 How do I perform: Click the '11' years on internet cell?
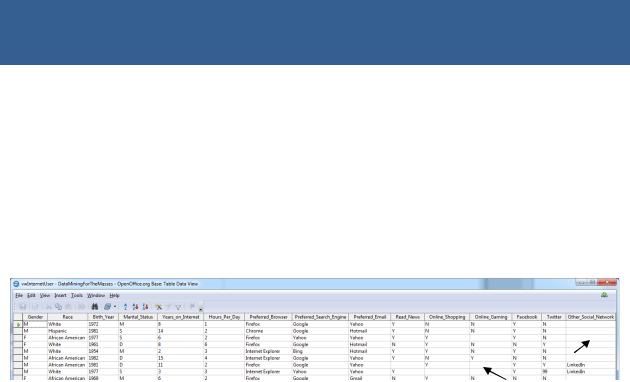pos(180,365)
